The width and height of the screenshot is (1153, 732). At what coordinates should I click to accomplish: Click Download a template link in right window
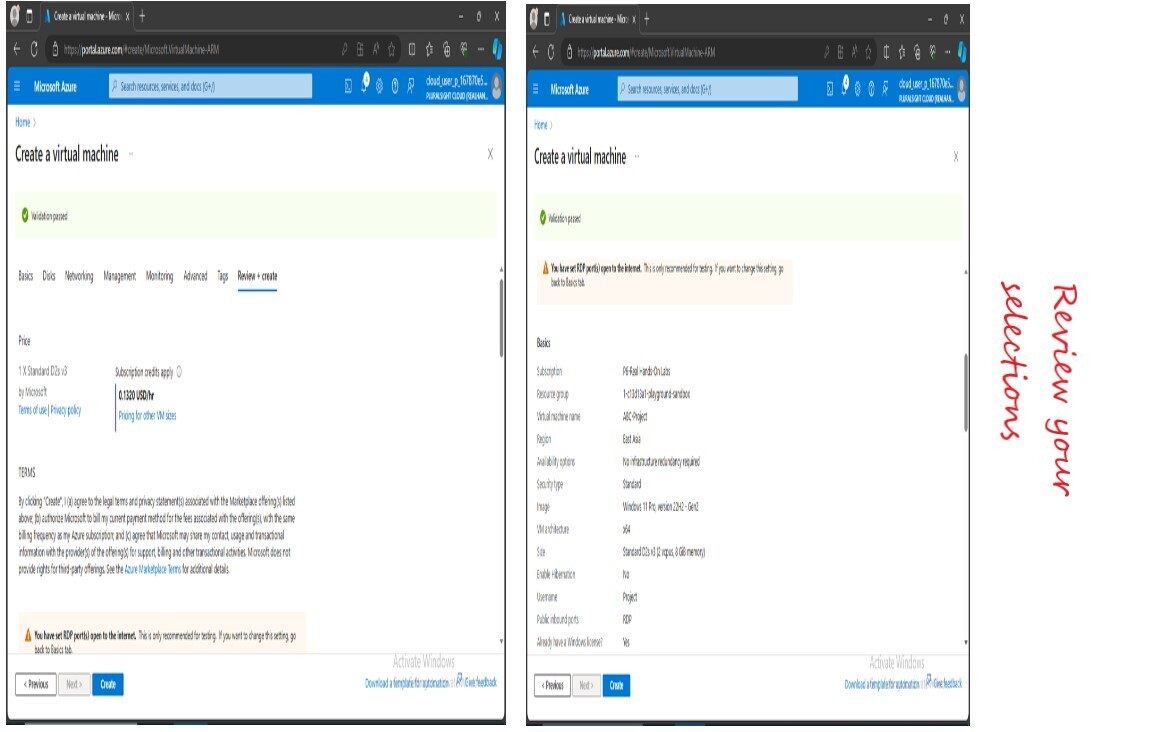click(x=882, y=684)
